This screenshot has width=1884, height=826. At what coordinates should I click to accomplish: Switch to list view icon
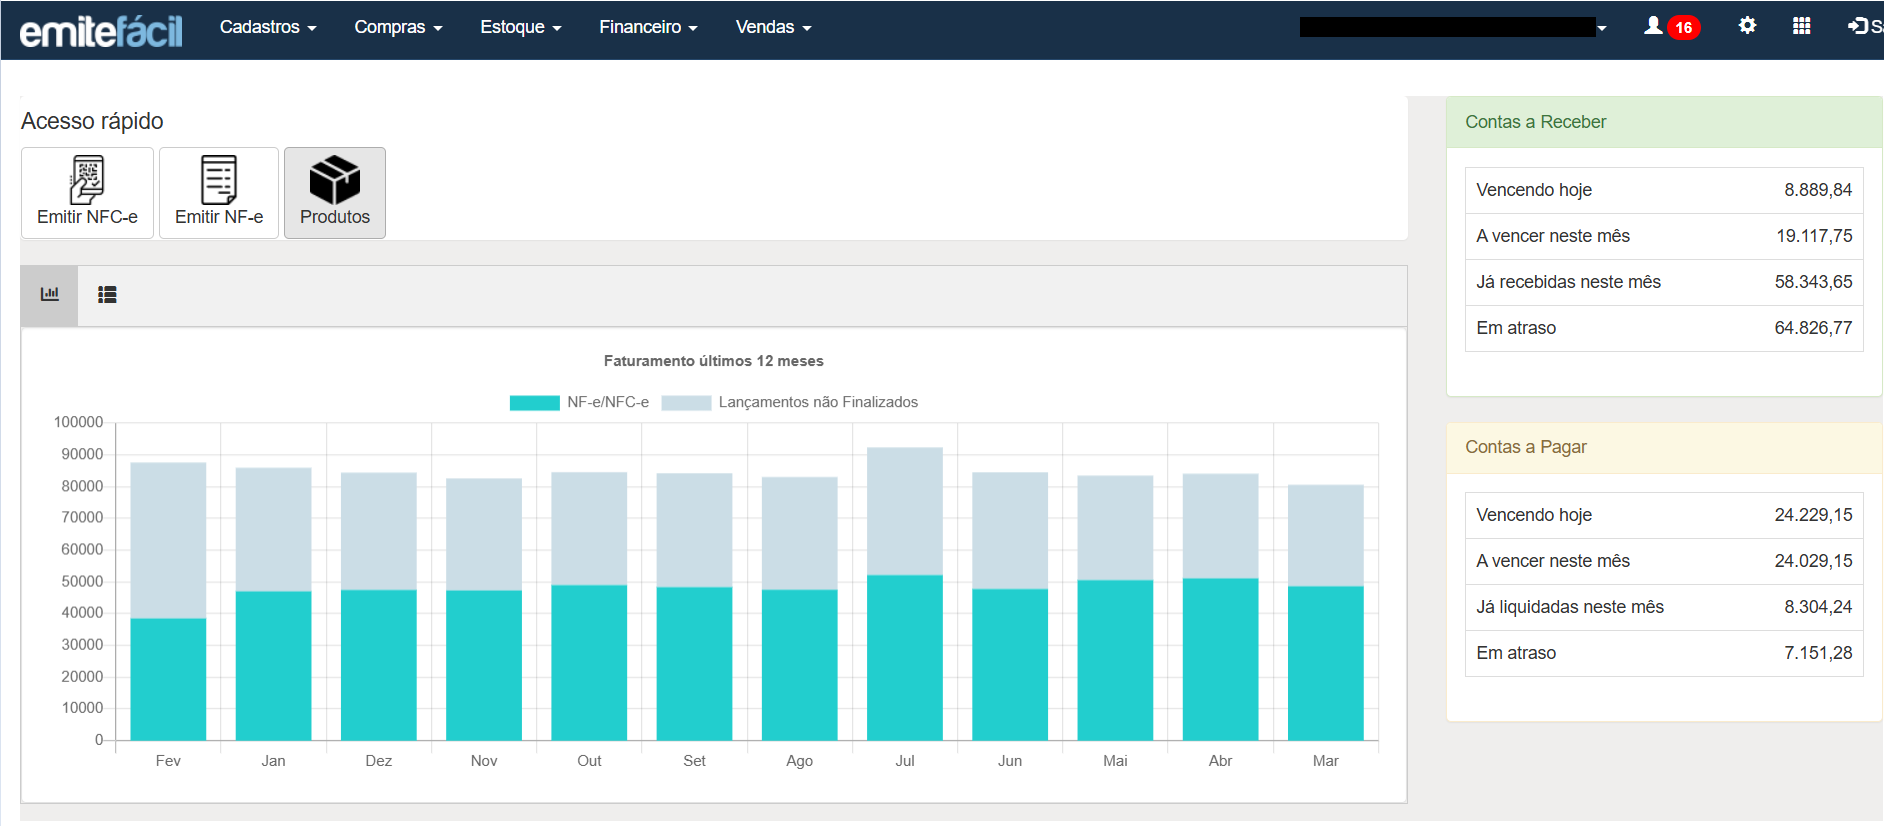point(107,295)
